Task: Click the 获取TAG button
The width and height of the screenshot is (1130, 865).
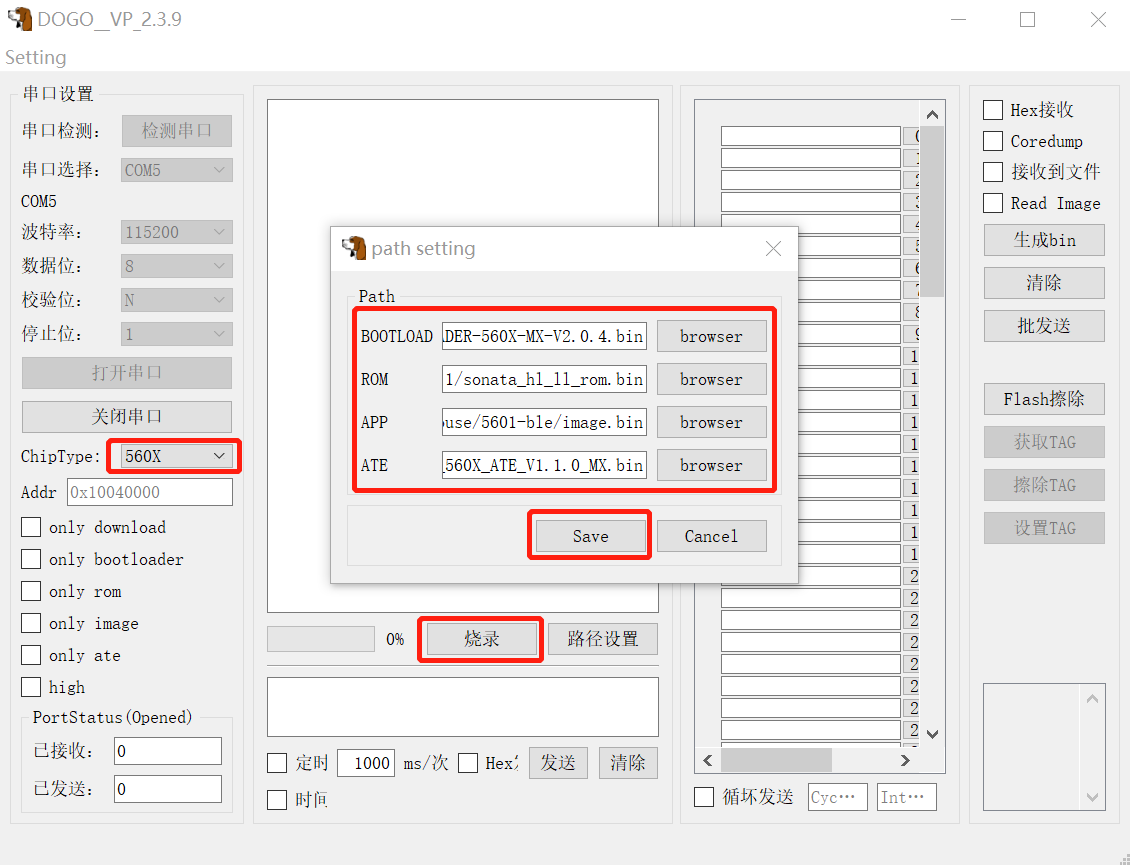Action: [1044, 442]
